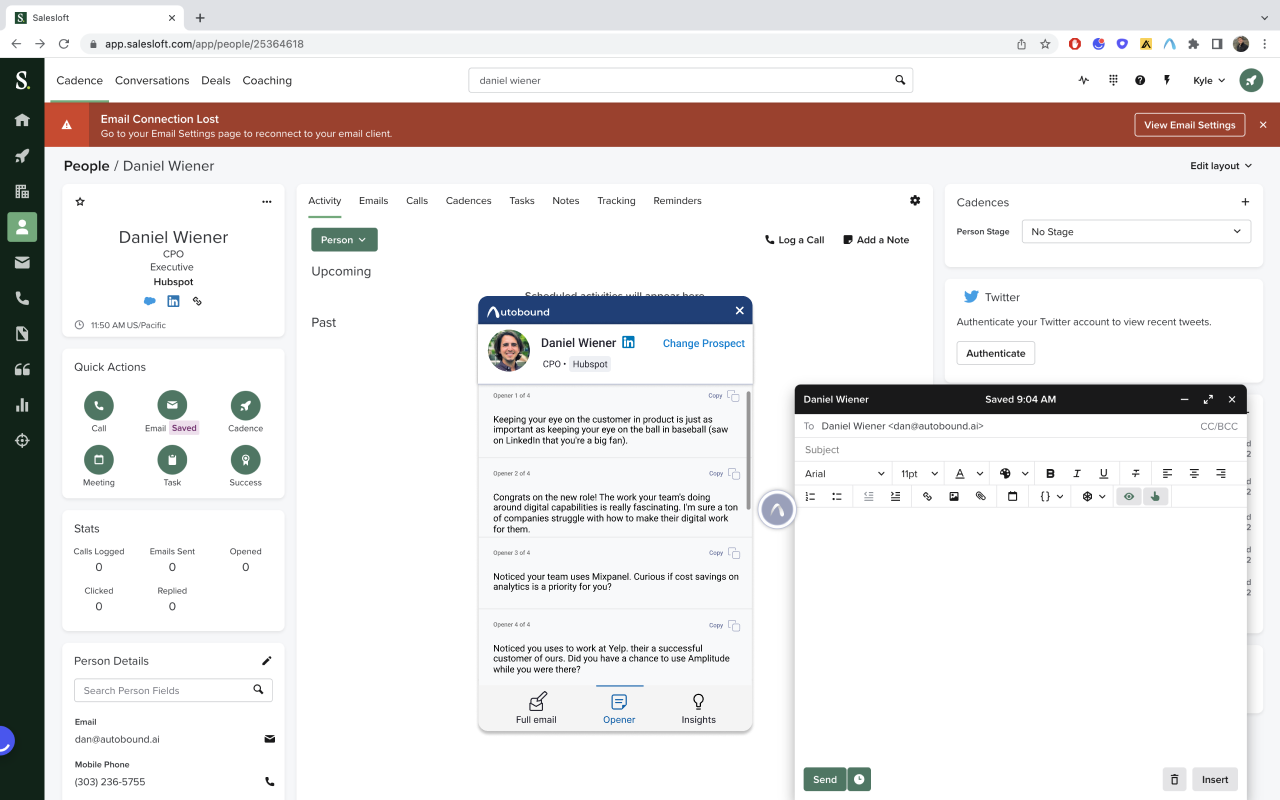Click View Email Settings button
This screenshot has width=1280, height=800.
[1190, 125]
